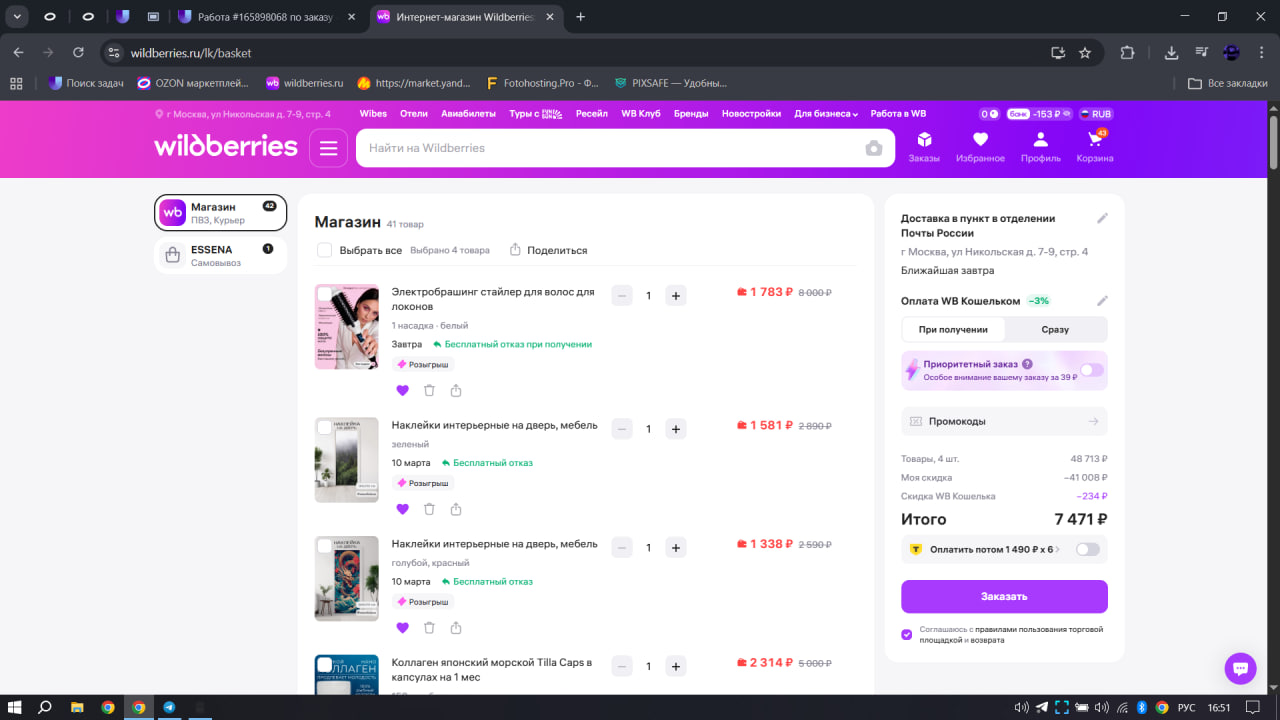Click the wildberries.ru/lk/basket address bar

click(x=580, y=53)
